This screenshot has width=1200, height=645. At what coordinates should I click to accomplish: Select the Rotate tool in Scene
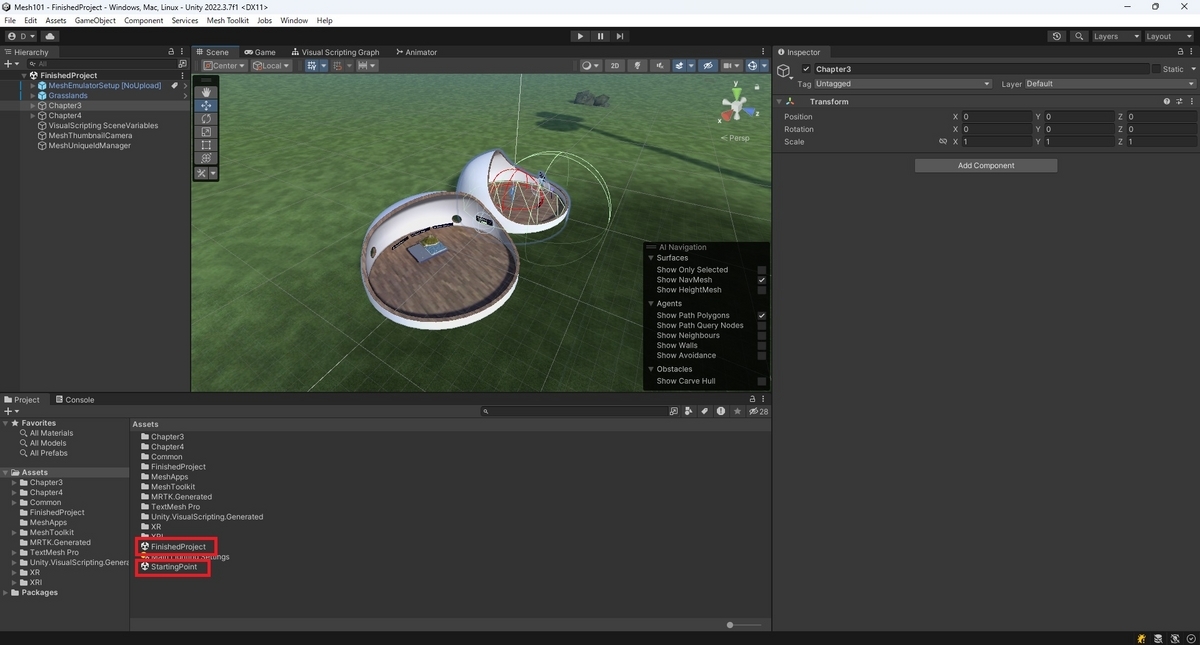click(x=206, y=118)
